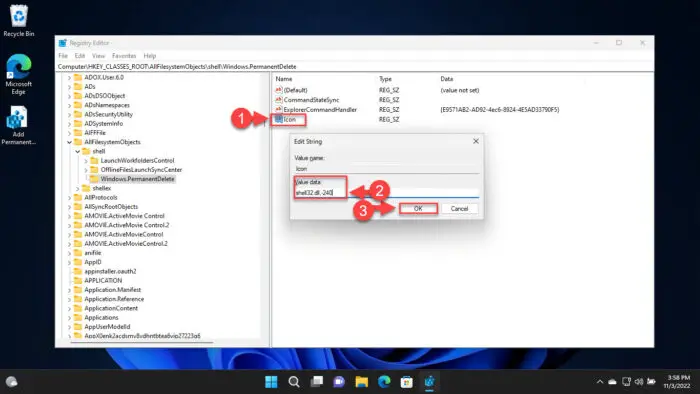Confirm Edit String dialog with OK

point(418,209)
